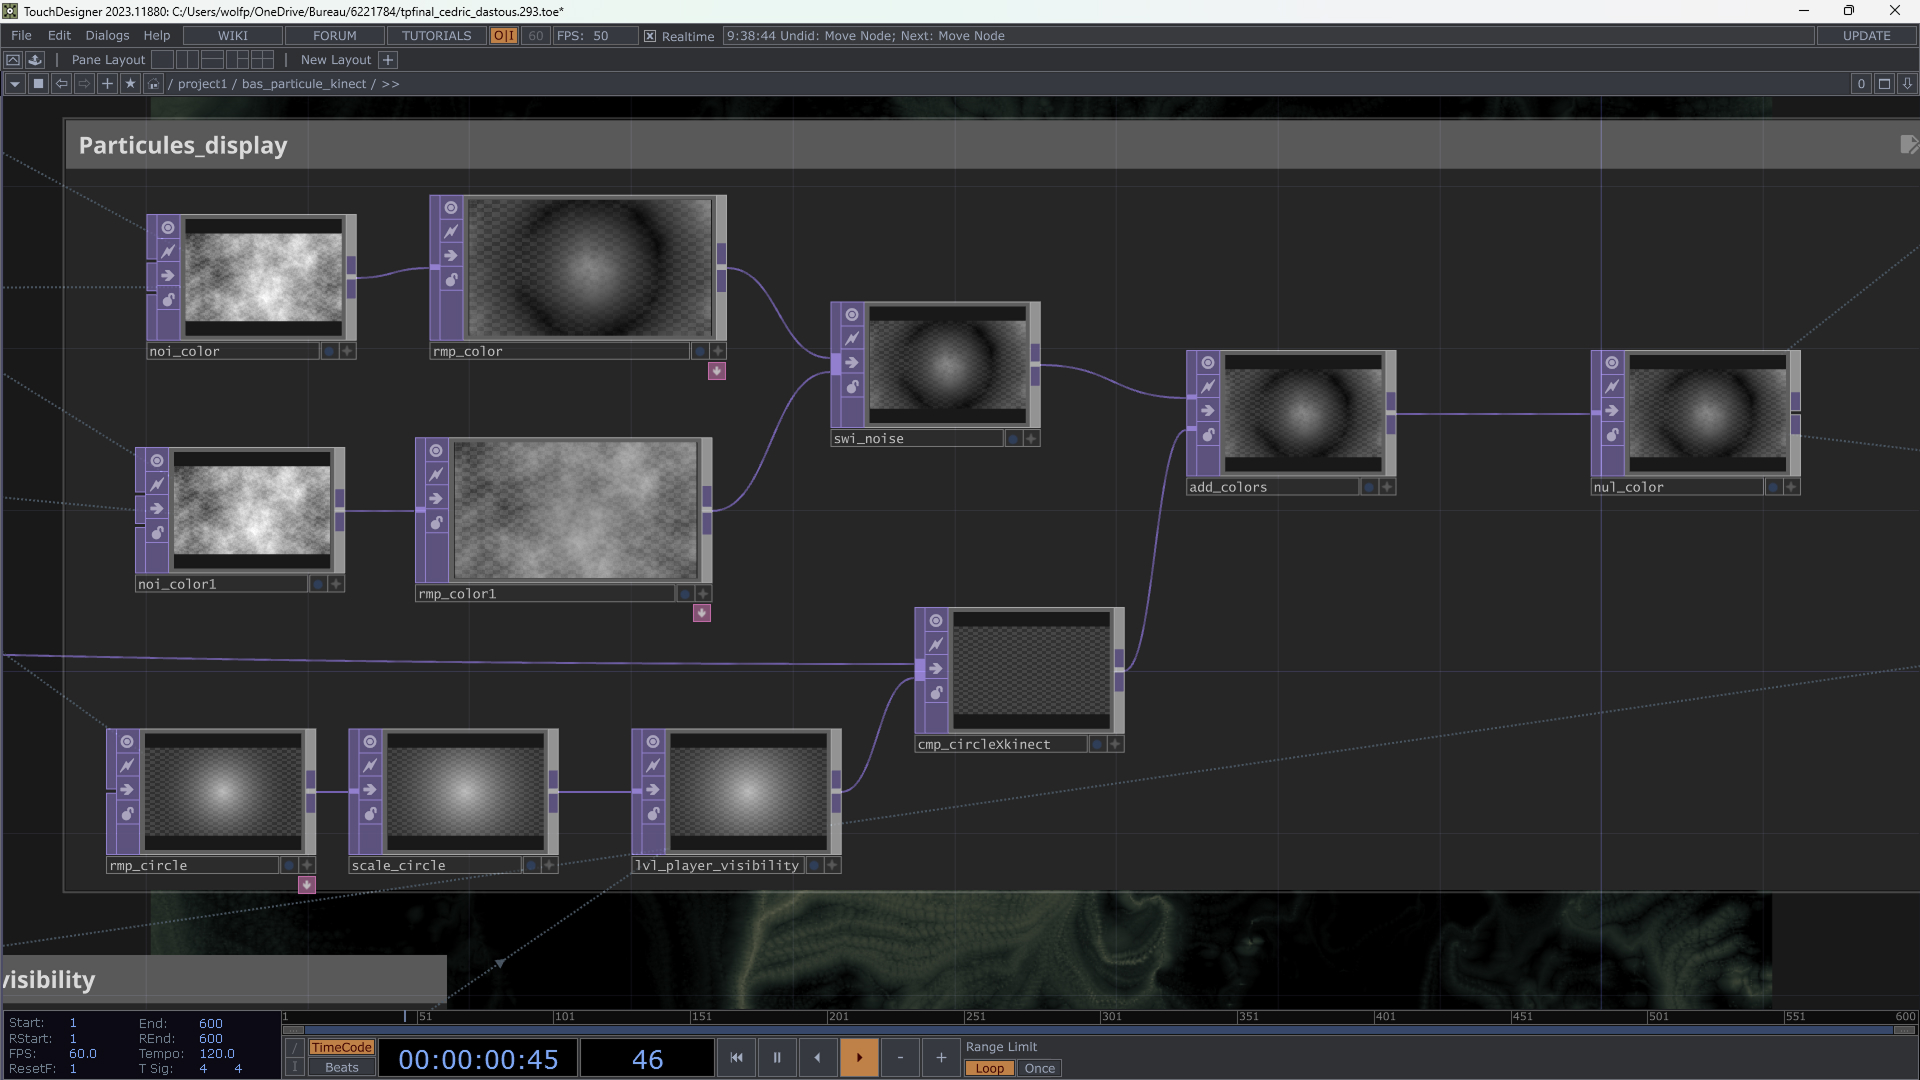This screenshot has height=1080, width=1920.
Task: Click the home network icon in path bar
Action: click(x=153, y=84)
